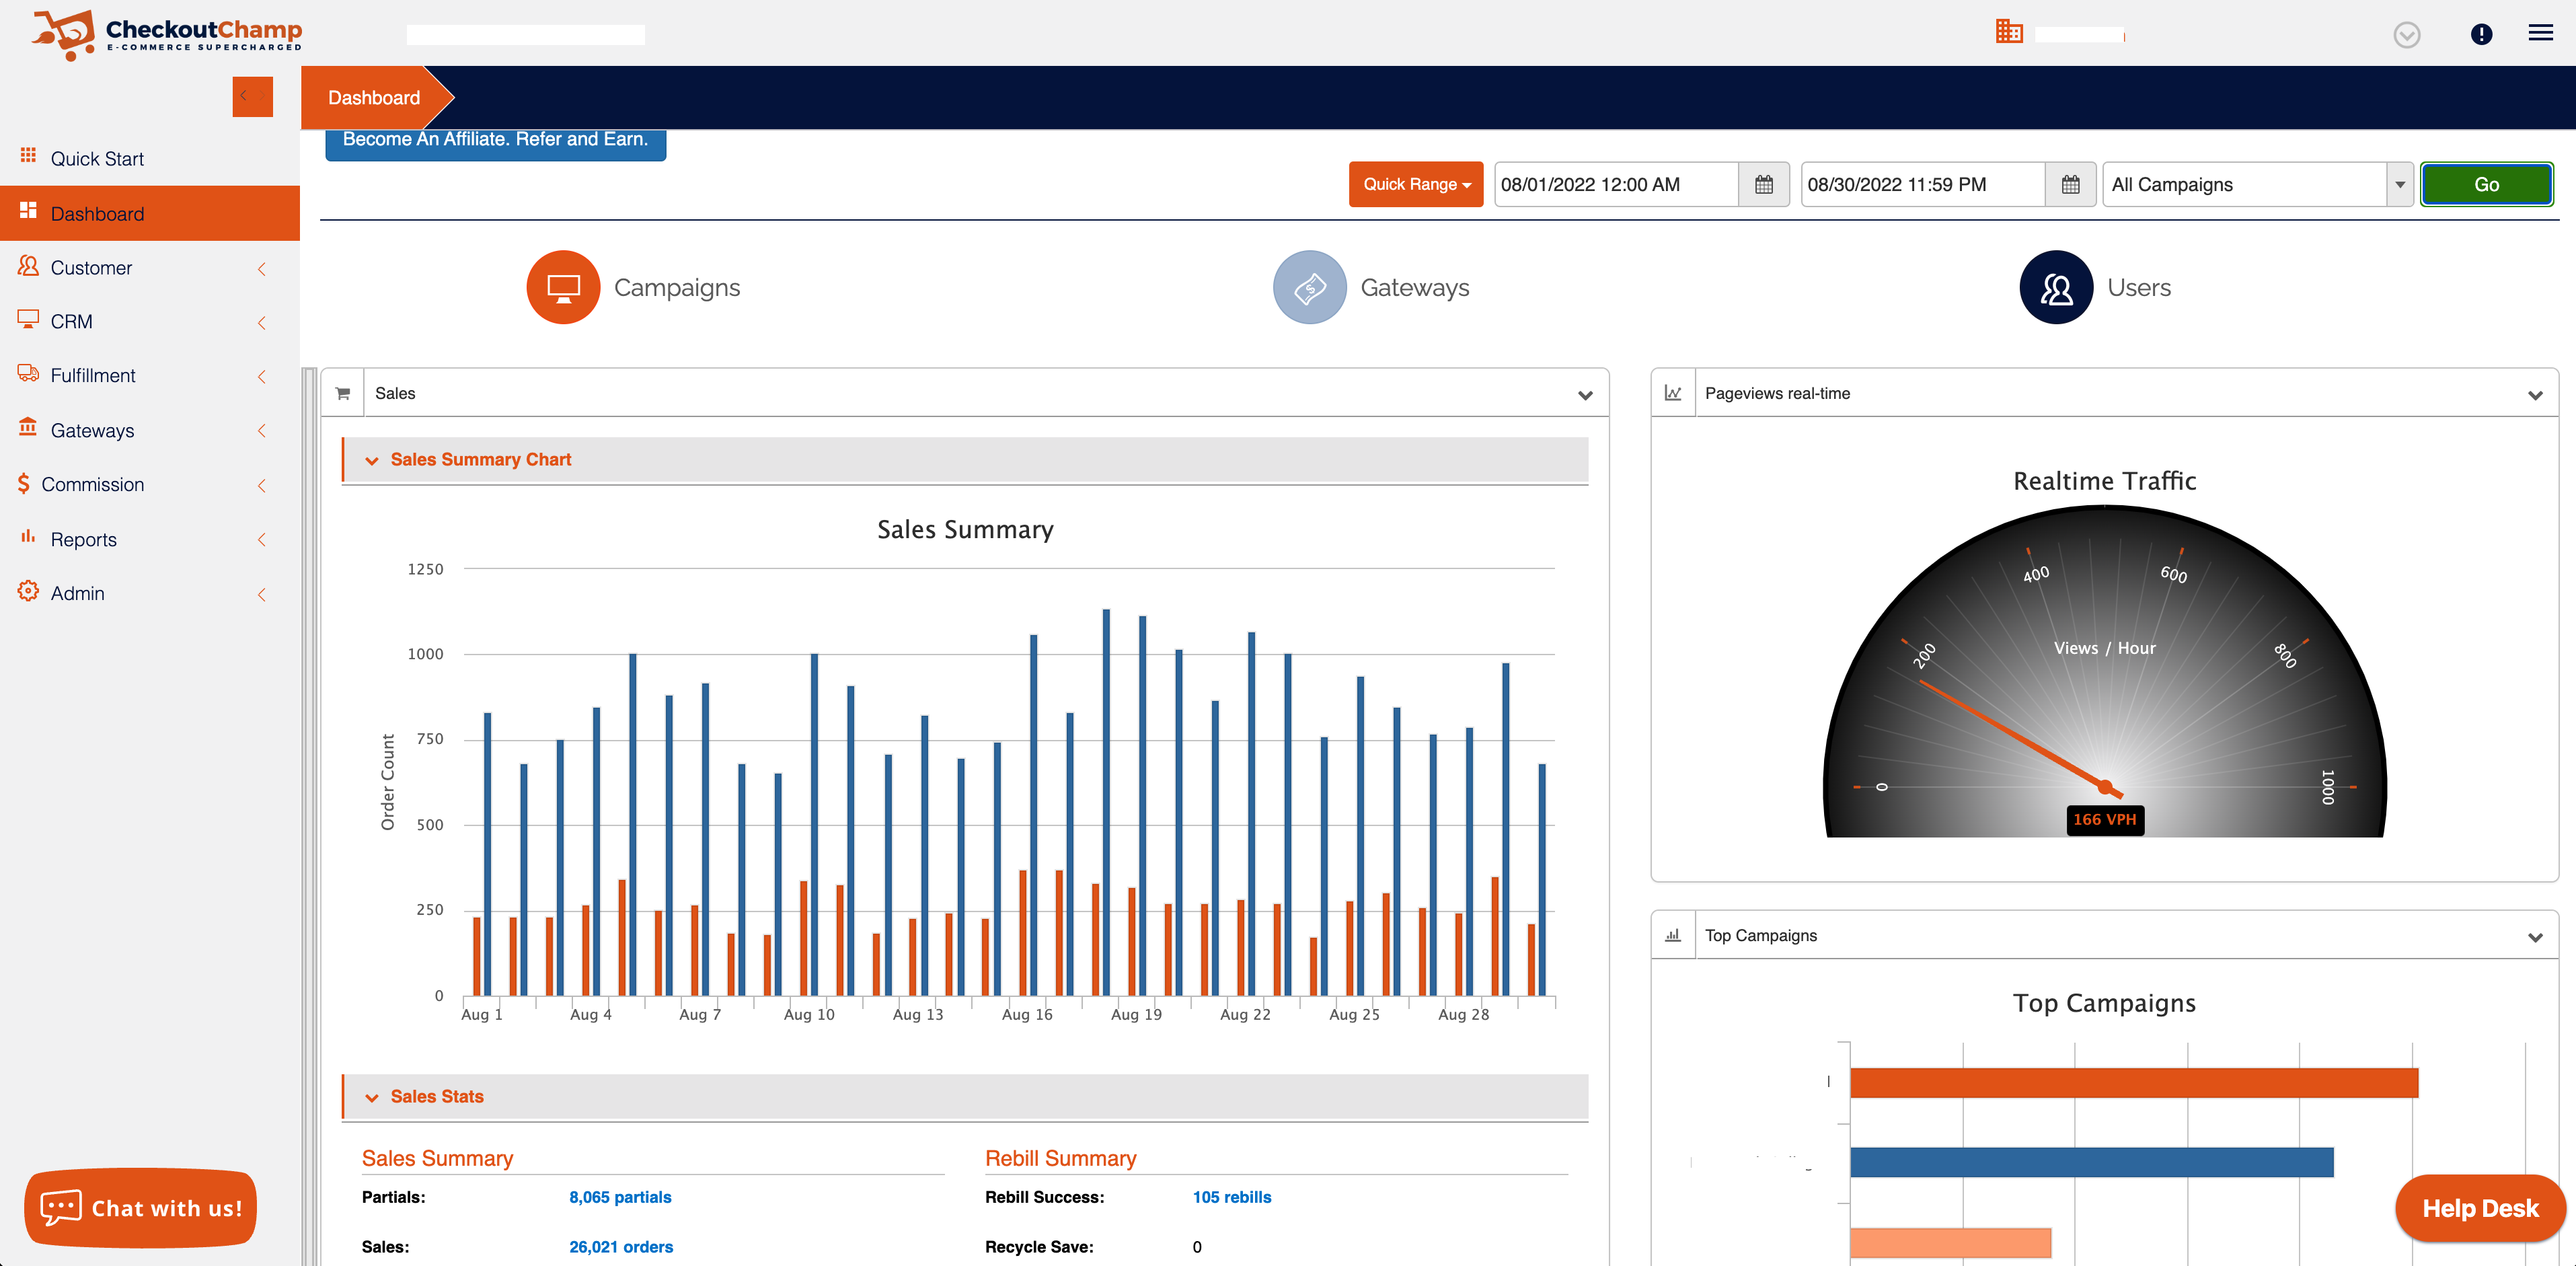
Task: Click the green Go button
Action: [x=2486, y=184]
